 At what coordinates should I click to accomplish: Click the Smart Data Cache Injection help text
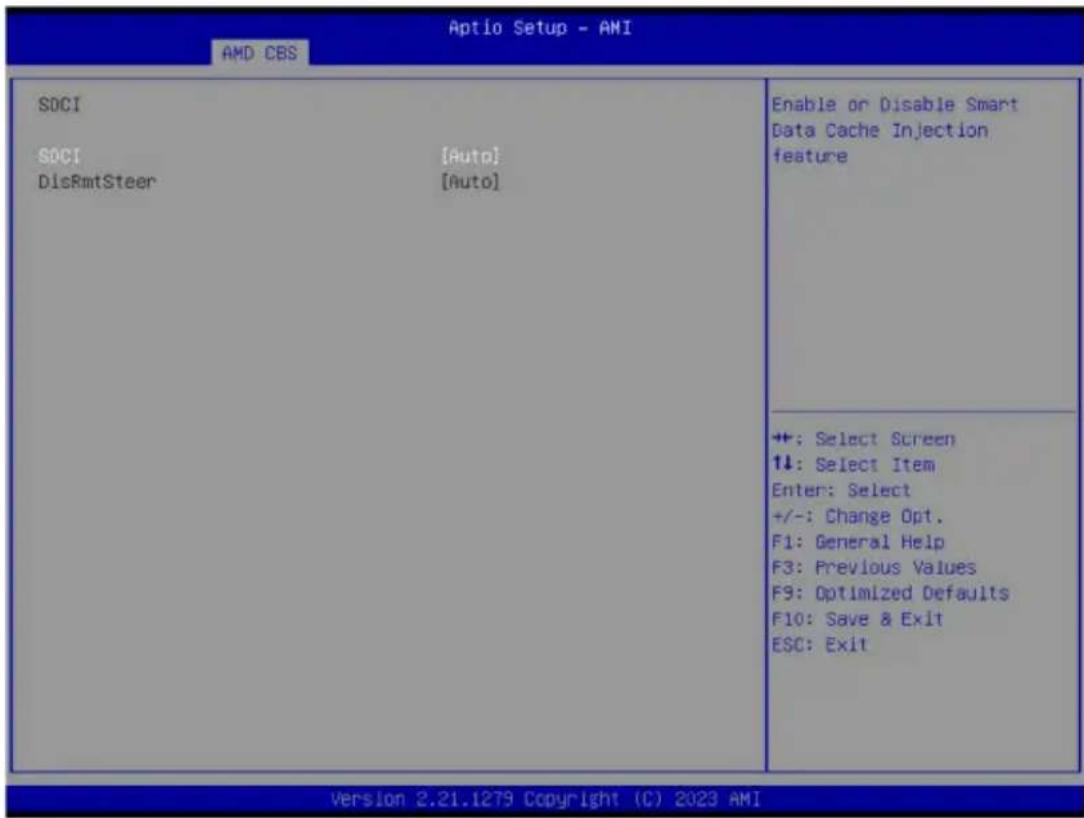895,130
